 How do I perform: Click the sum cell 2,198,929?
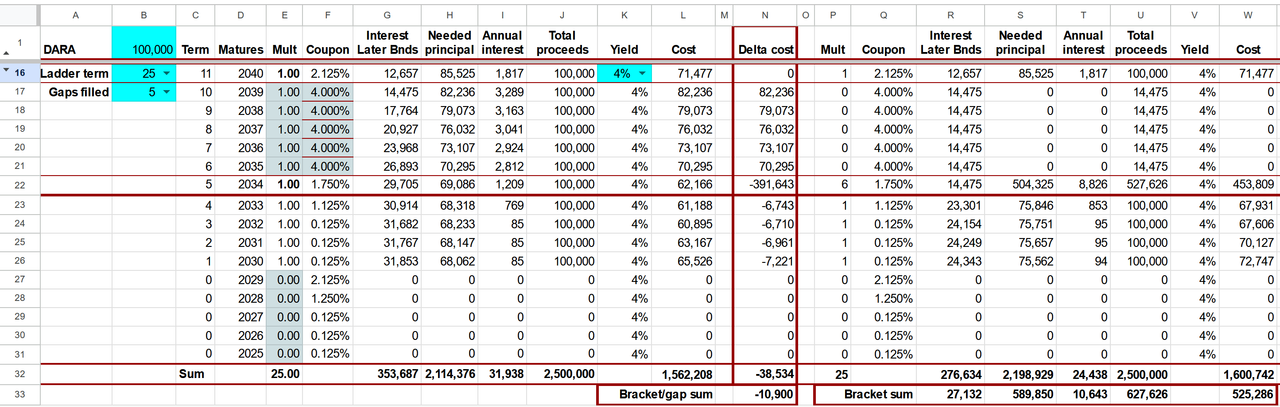coord(1018,374)
